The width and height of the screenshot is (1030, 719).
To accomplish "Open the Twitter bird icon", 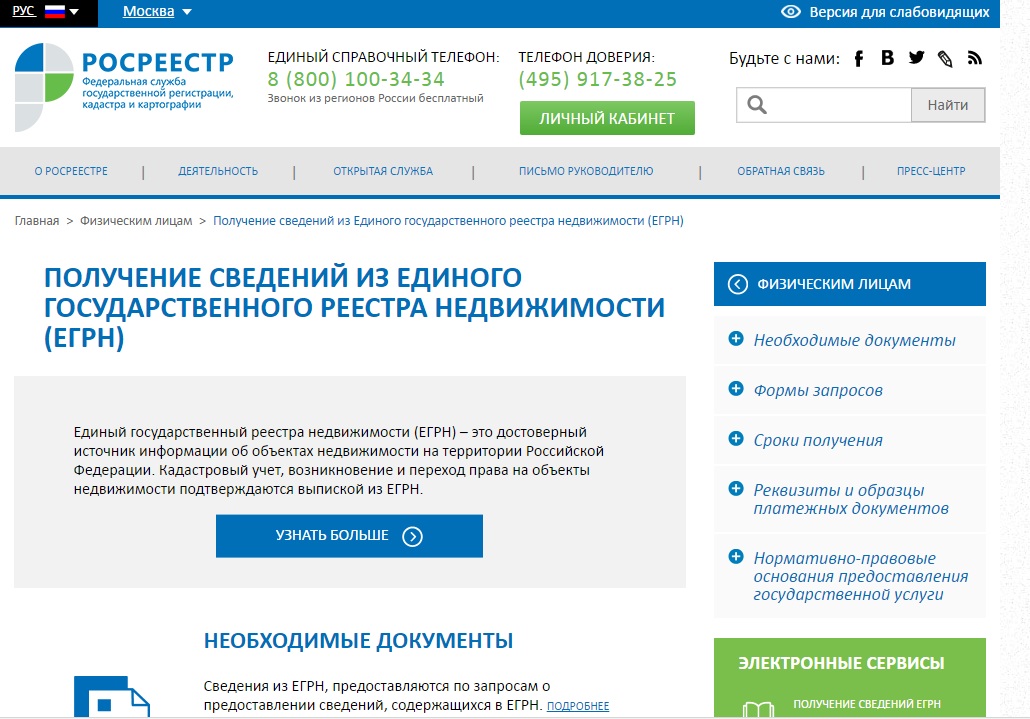I will [x=916, y=58].
